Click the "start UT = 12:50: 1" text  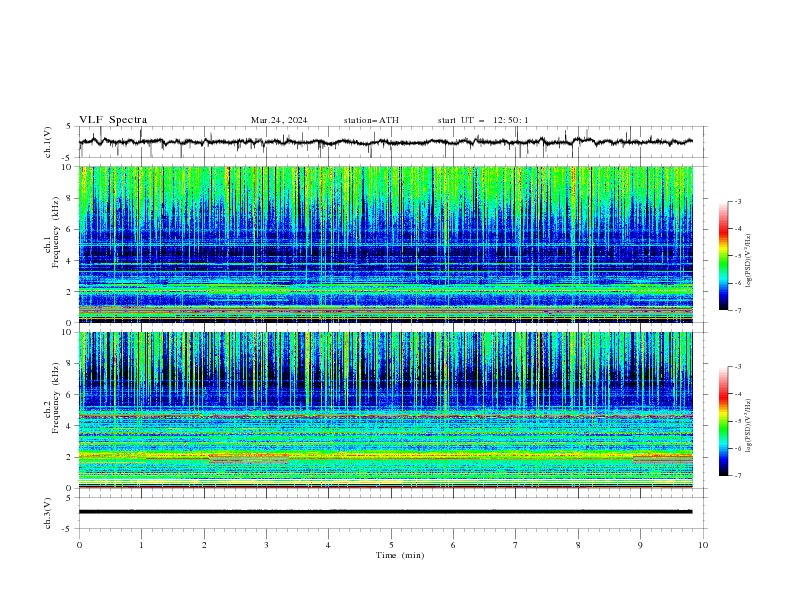[483, 120]
